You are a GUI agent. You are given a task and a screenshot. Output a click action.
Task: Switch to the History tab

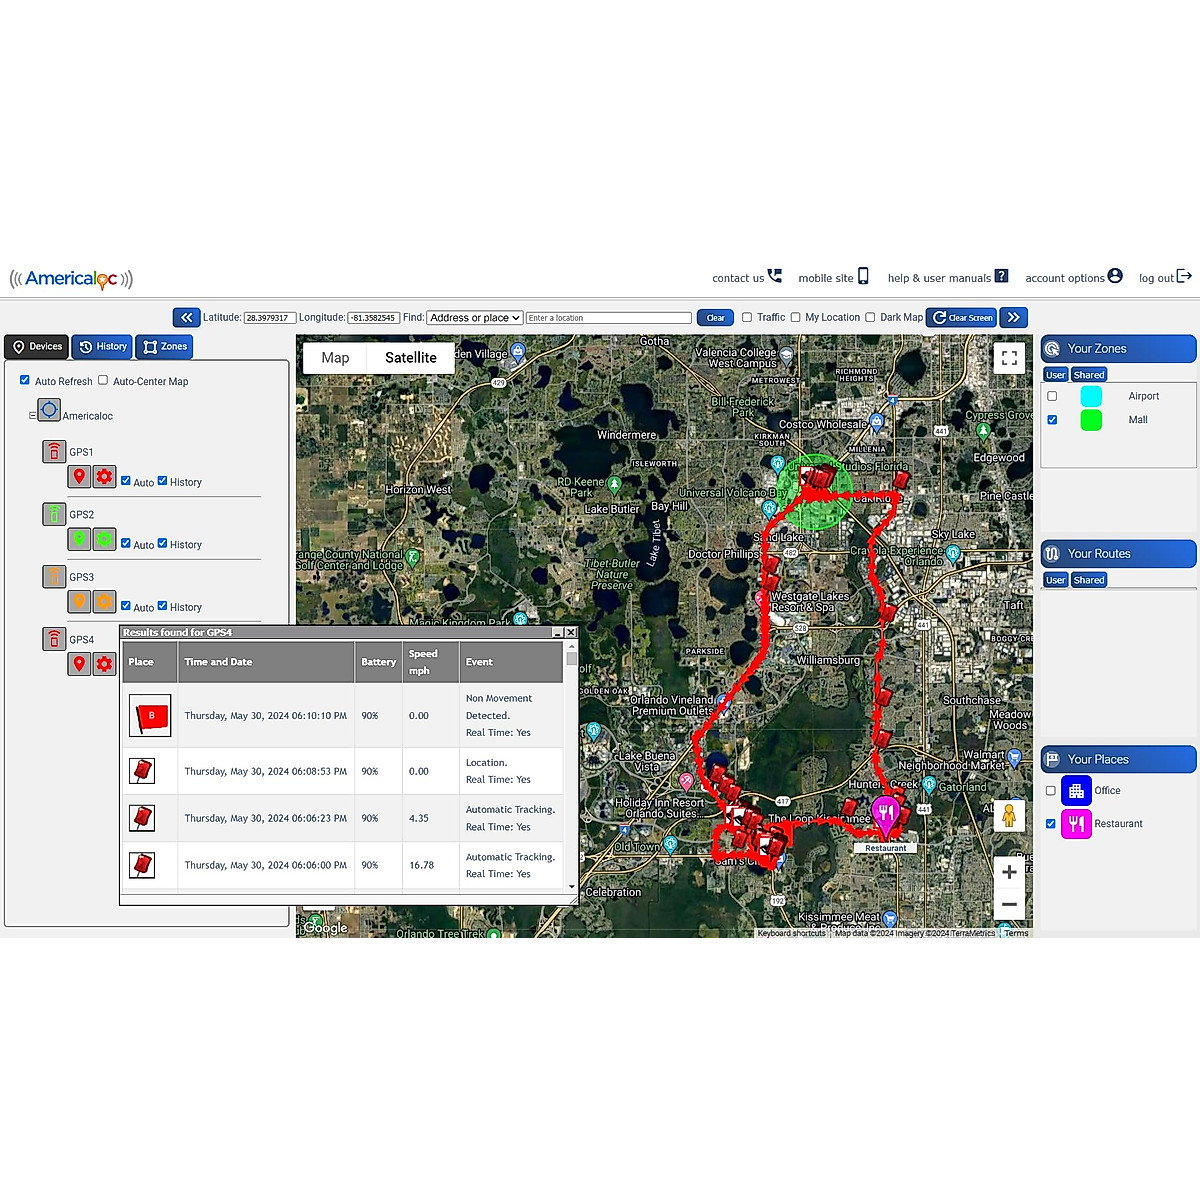click(102, 347)
